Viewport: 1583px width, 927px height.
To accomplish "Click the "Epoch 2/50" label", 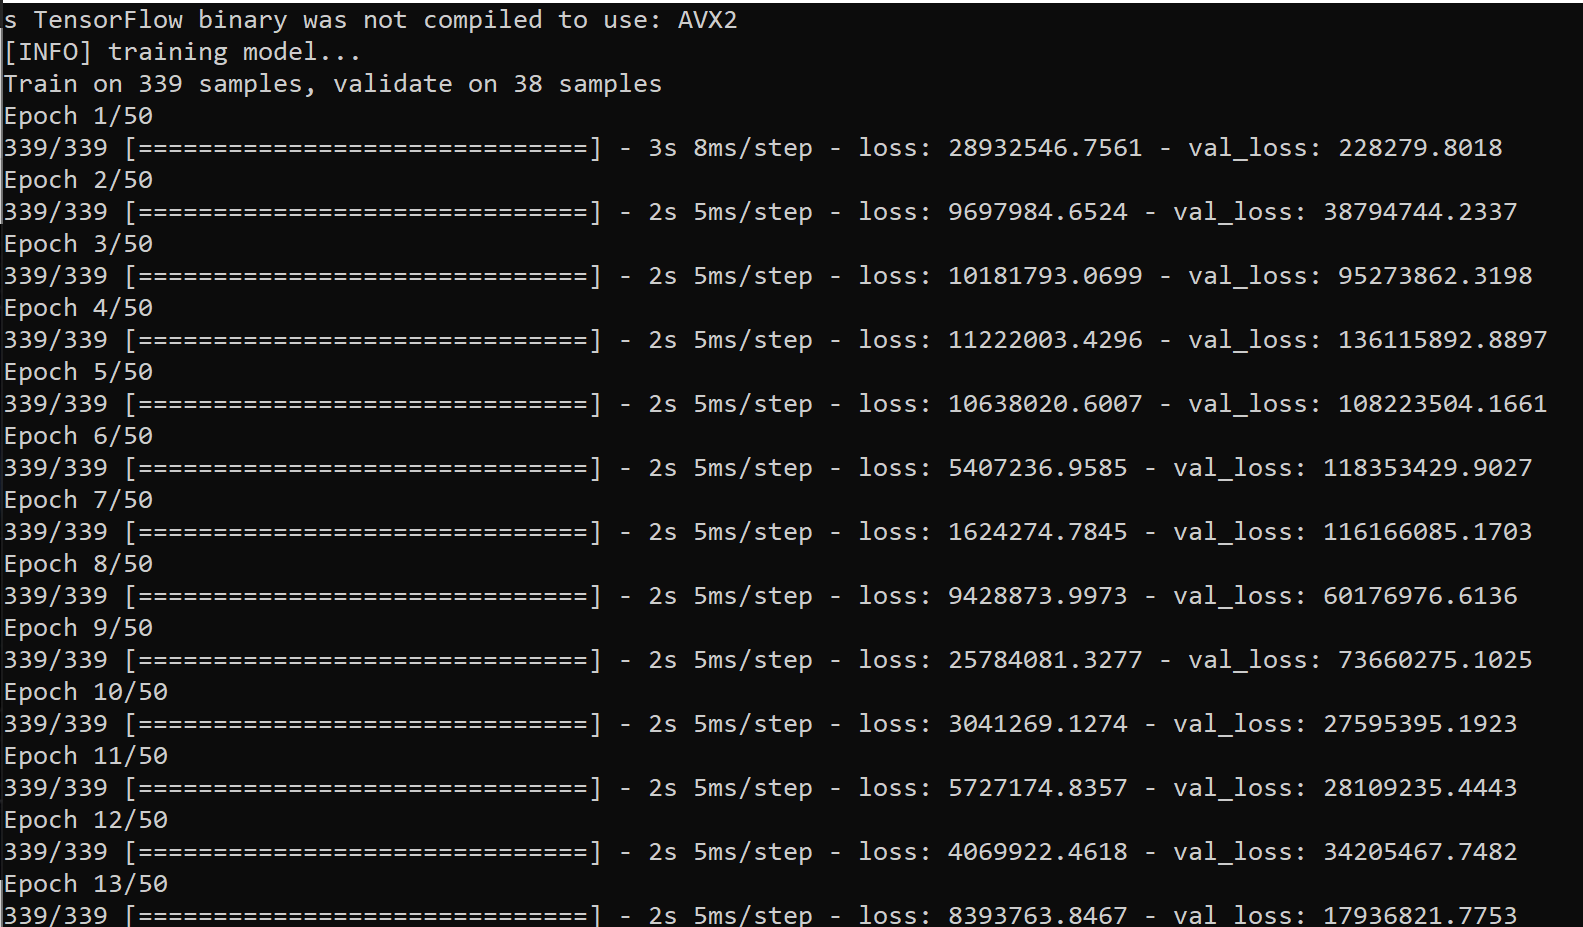I will (79, 180).
